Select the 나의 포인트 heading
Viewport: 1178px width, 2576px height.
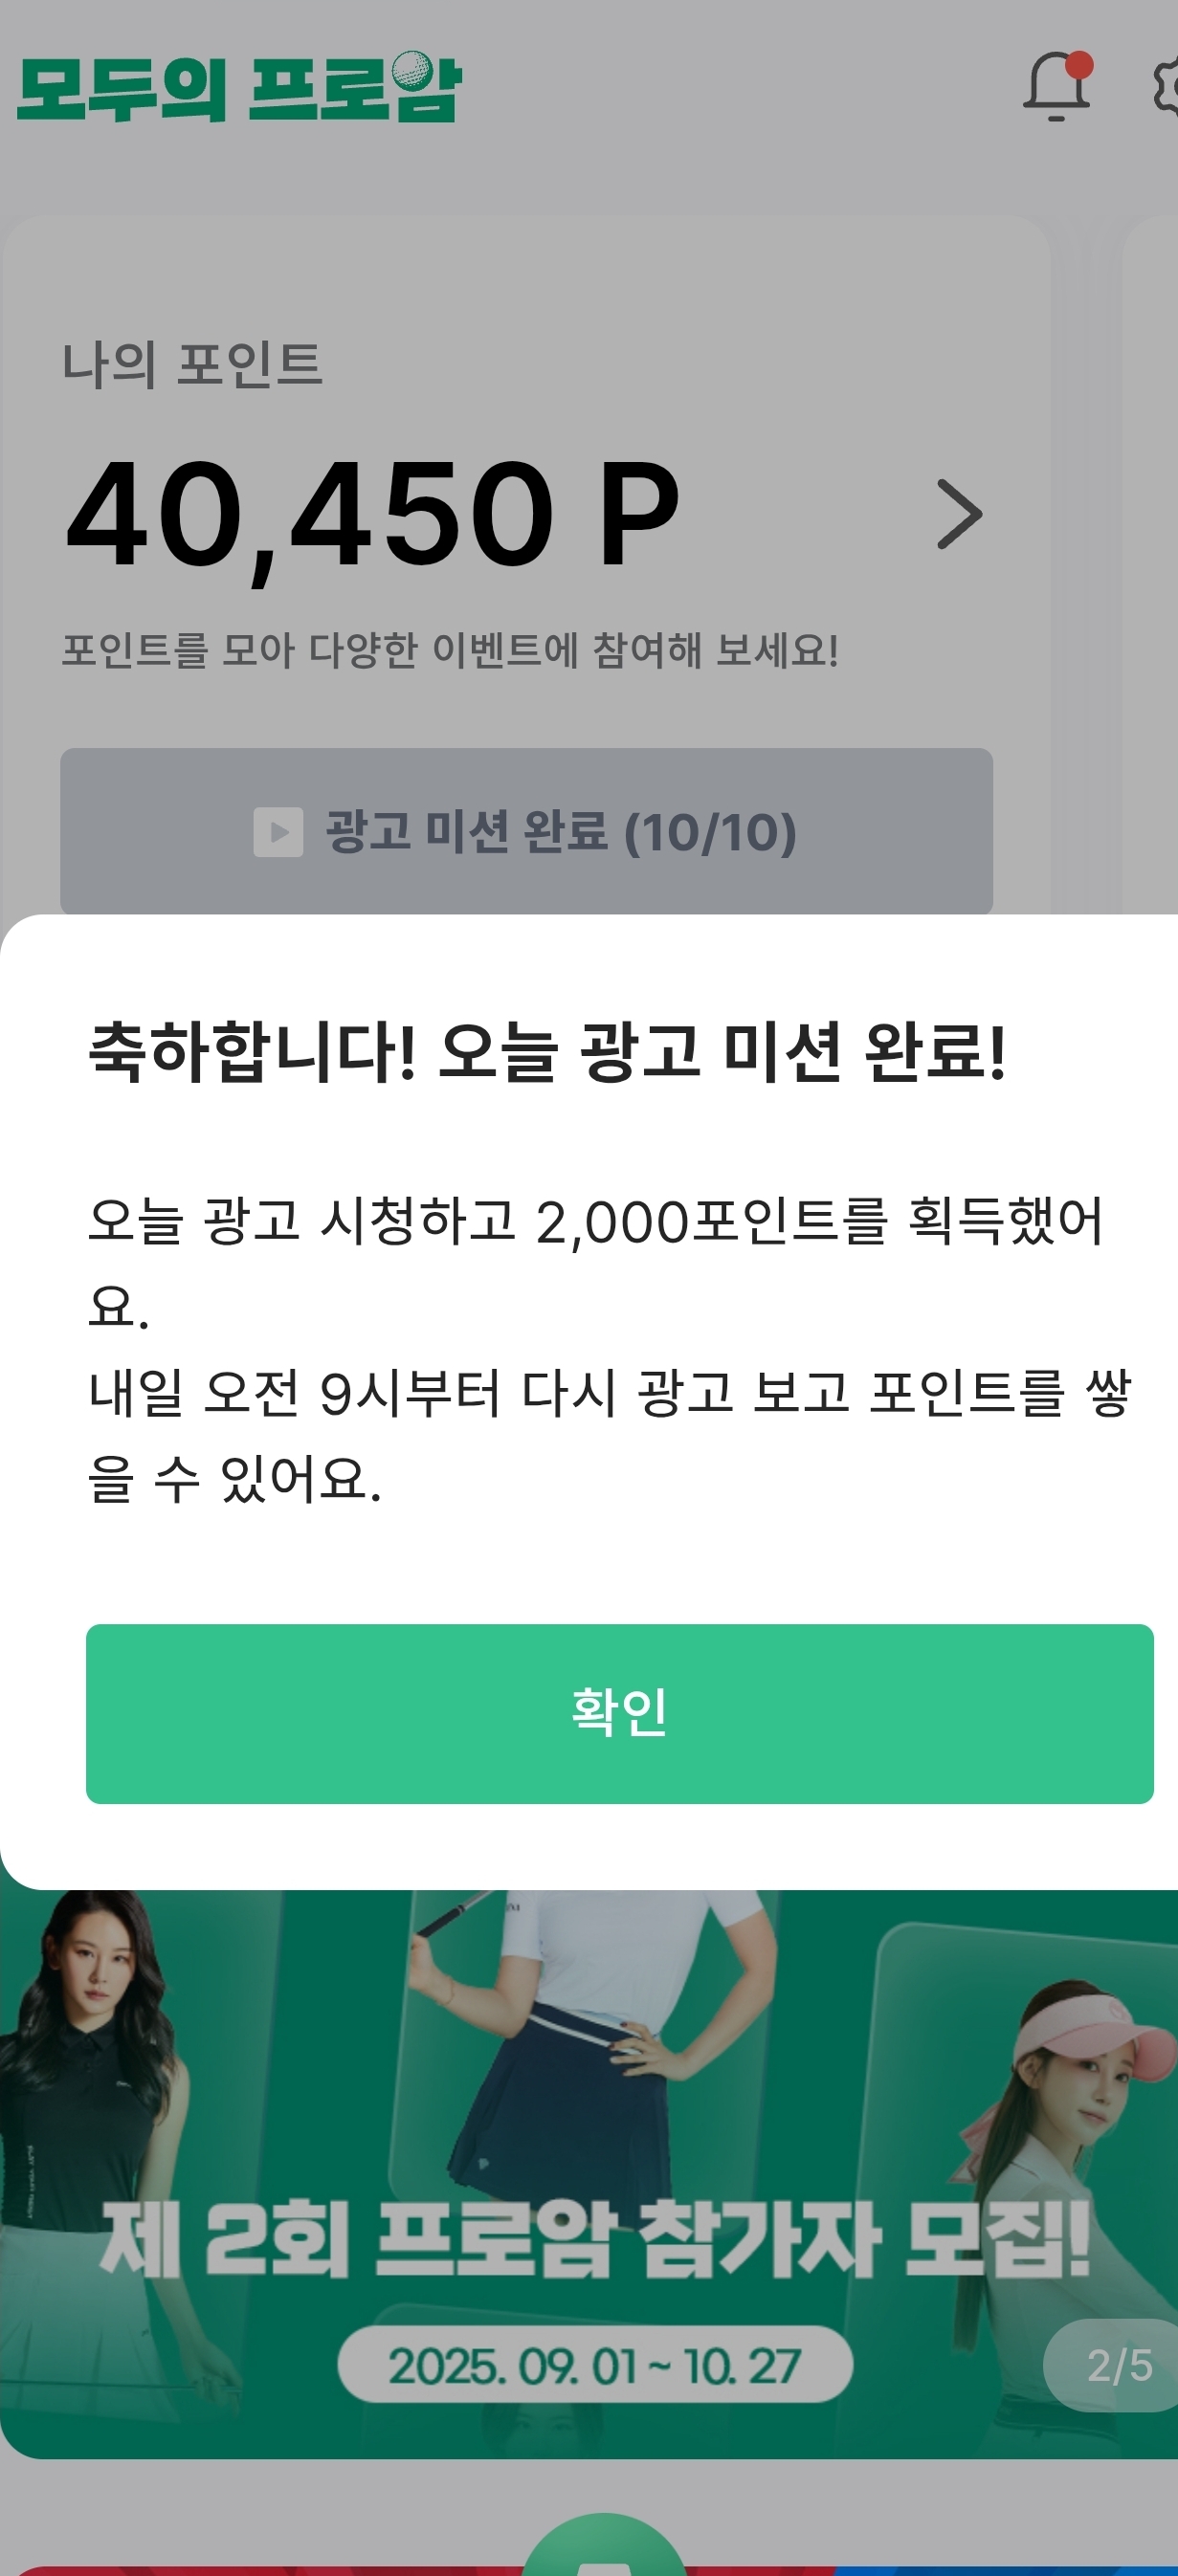(x=192, y=364)
